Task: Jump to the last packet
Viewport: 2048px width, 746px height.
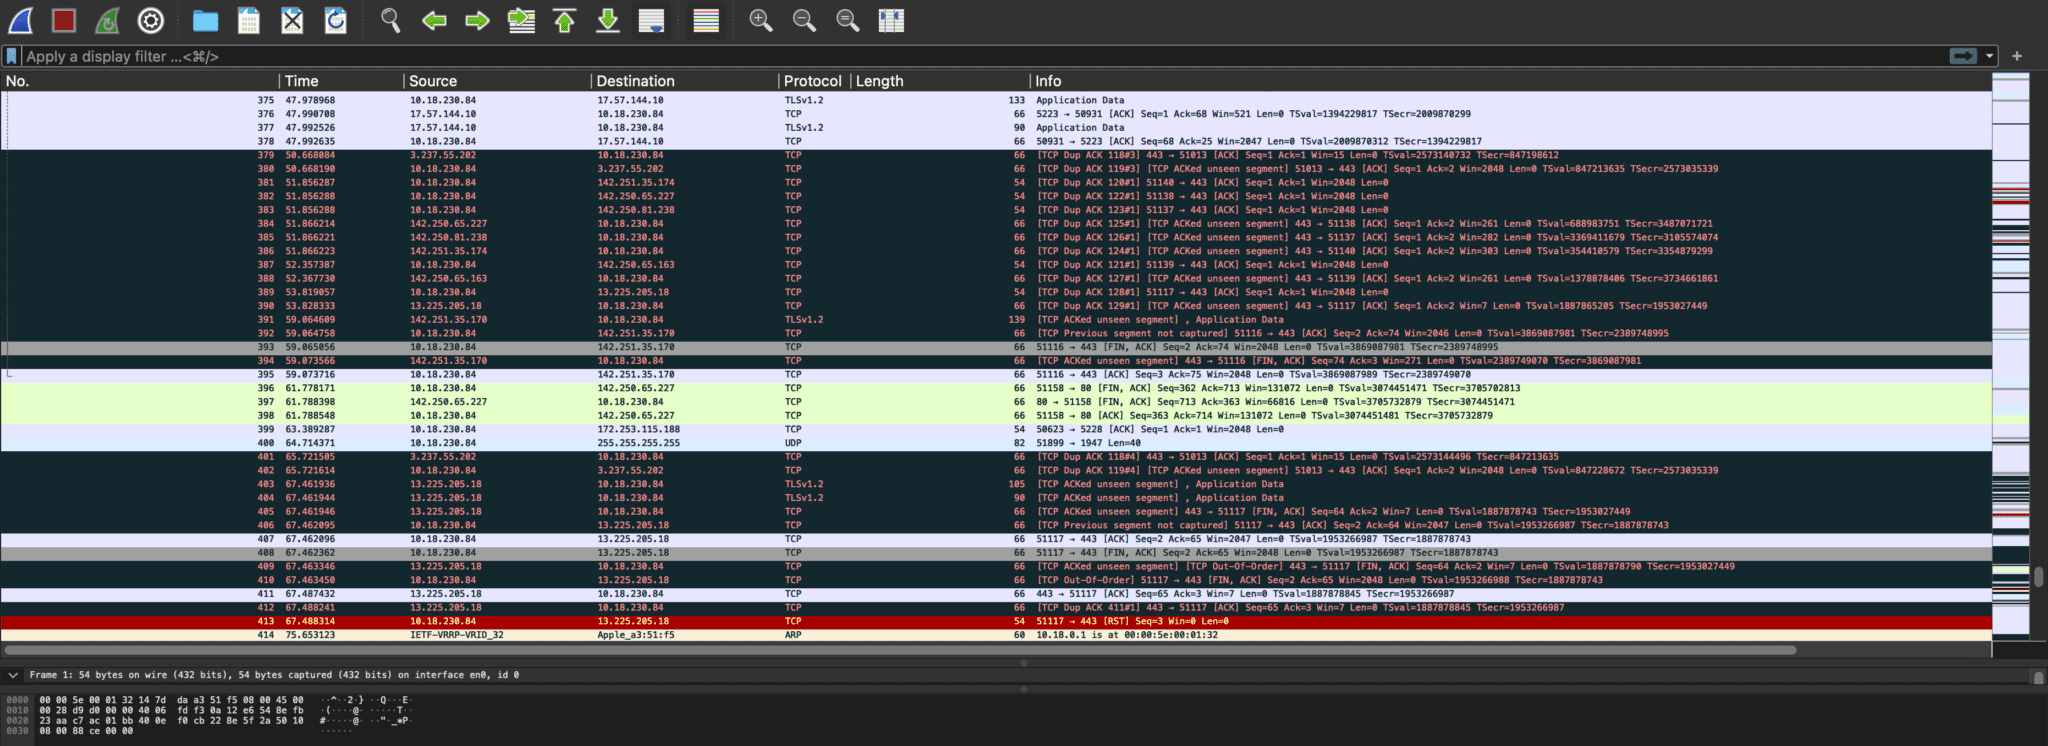Action: click(608, 20)
